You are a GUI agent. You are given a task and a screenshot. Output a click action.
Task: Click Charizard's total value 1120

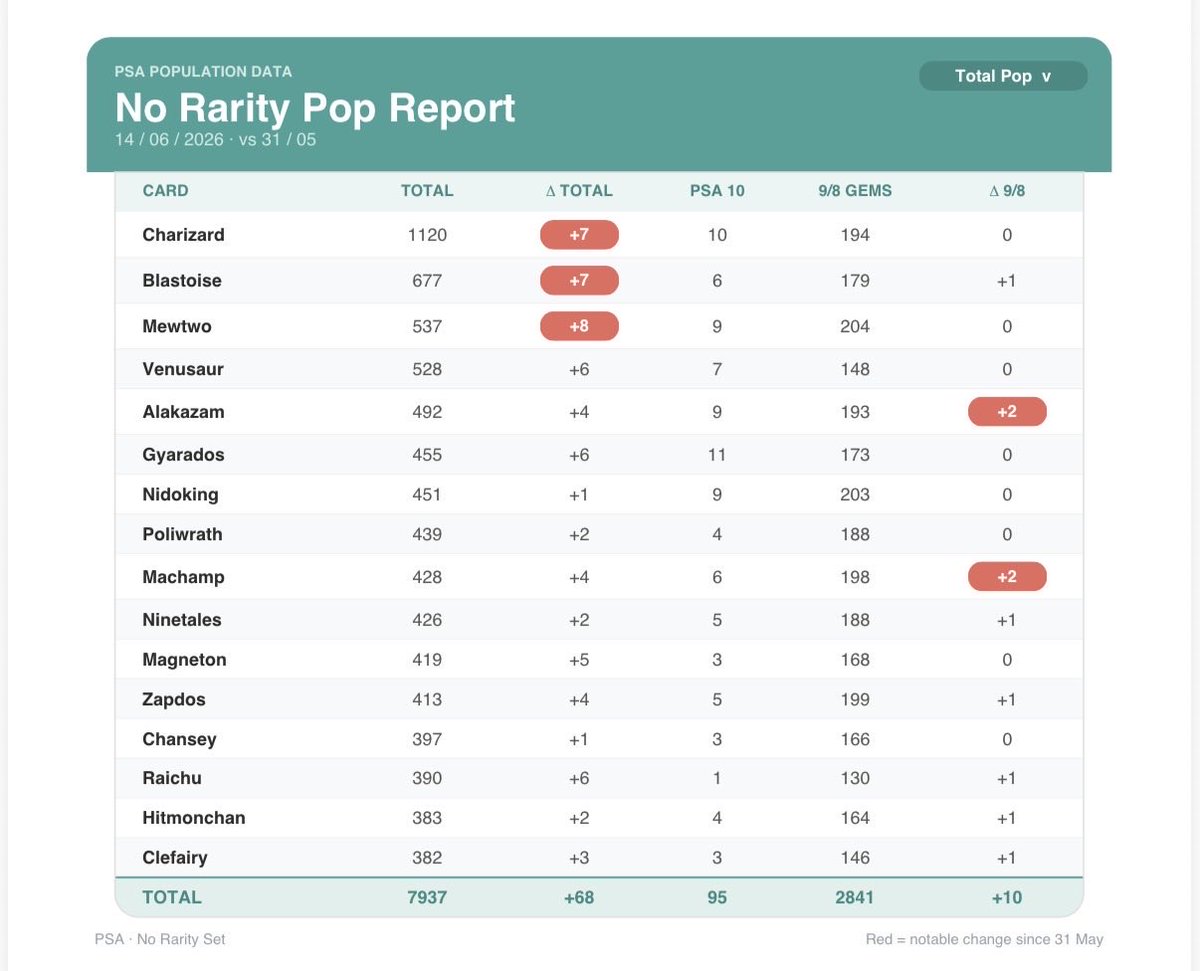[x=427, y=235]
